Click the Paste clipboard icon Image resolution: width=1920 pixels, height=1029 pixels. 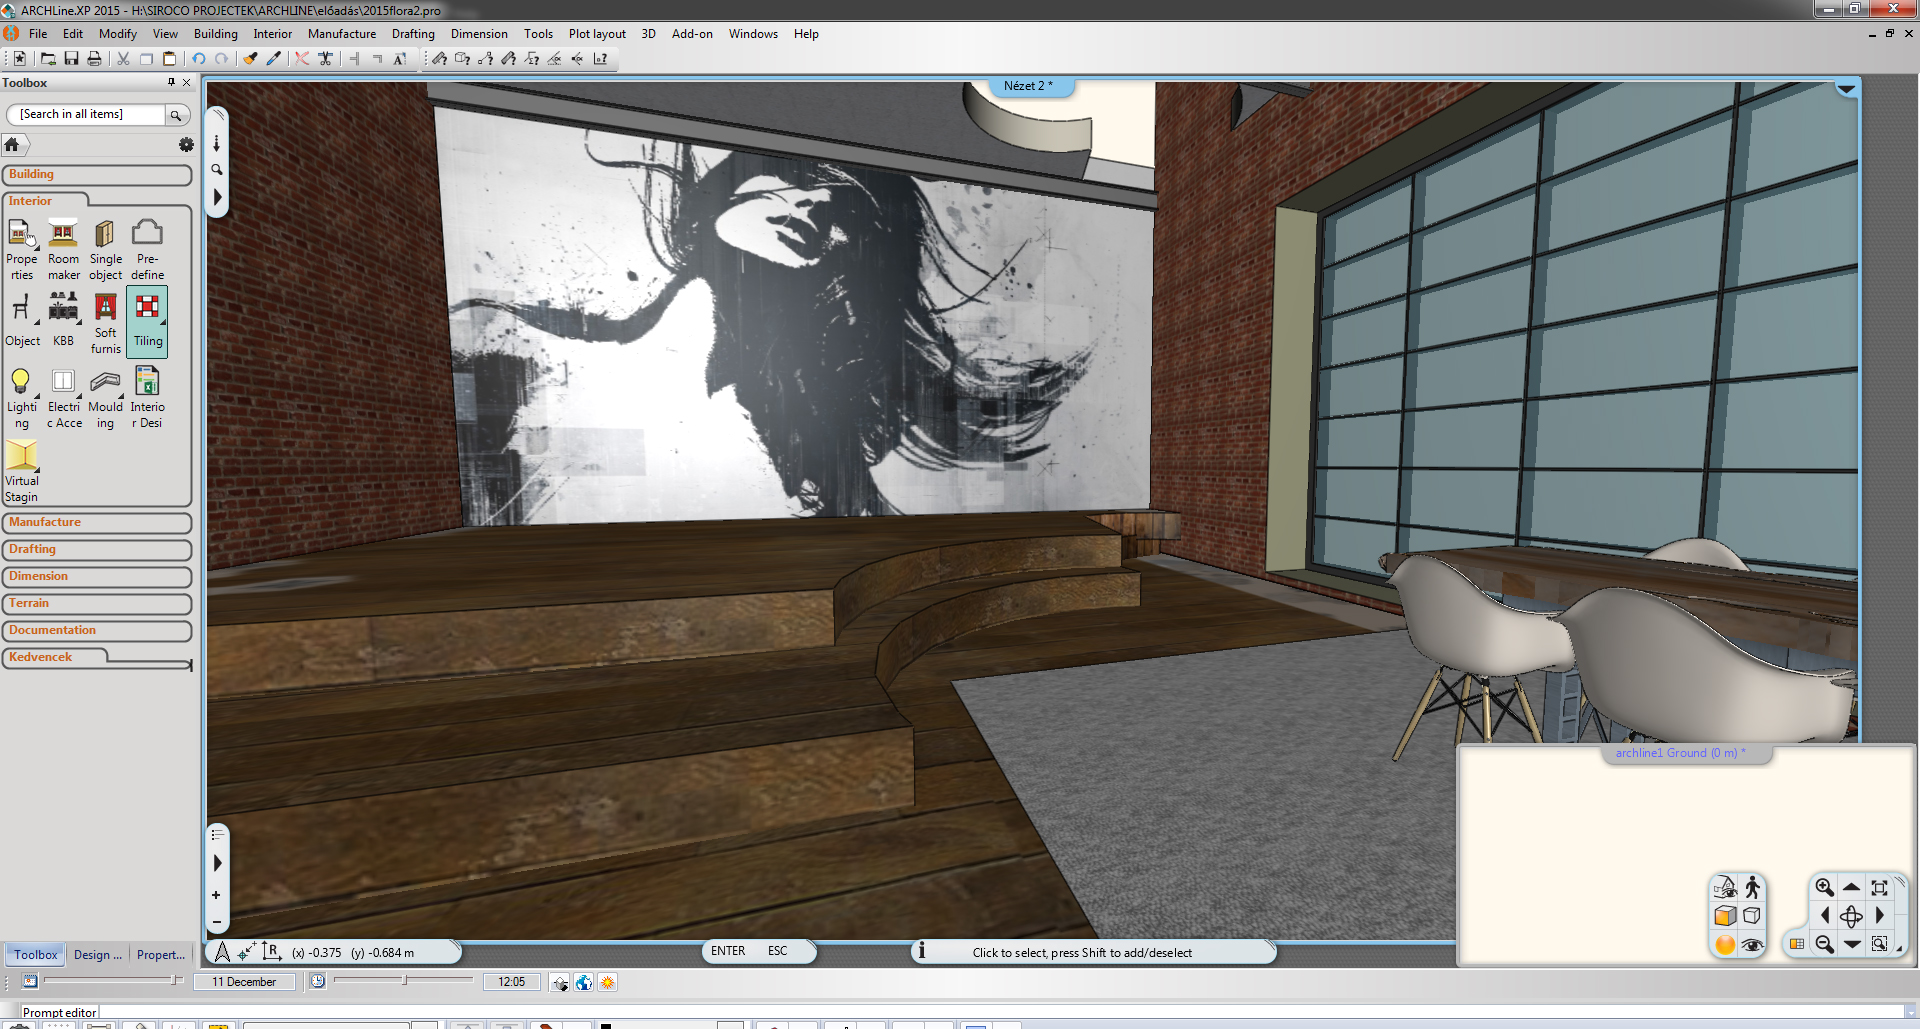169,59
